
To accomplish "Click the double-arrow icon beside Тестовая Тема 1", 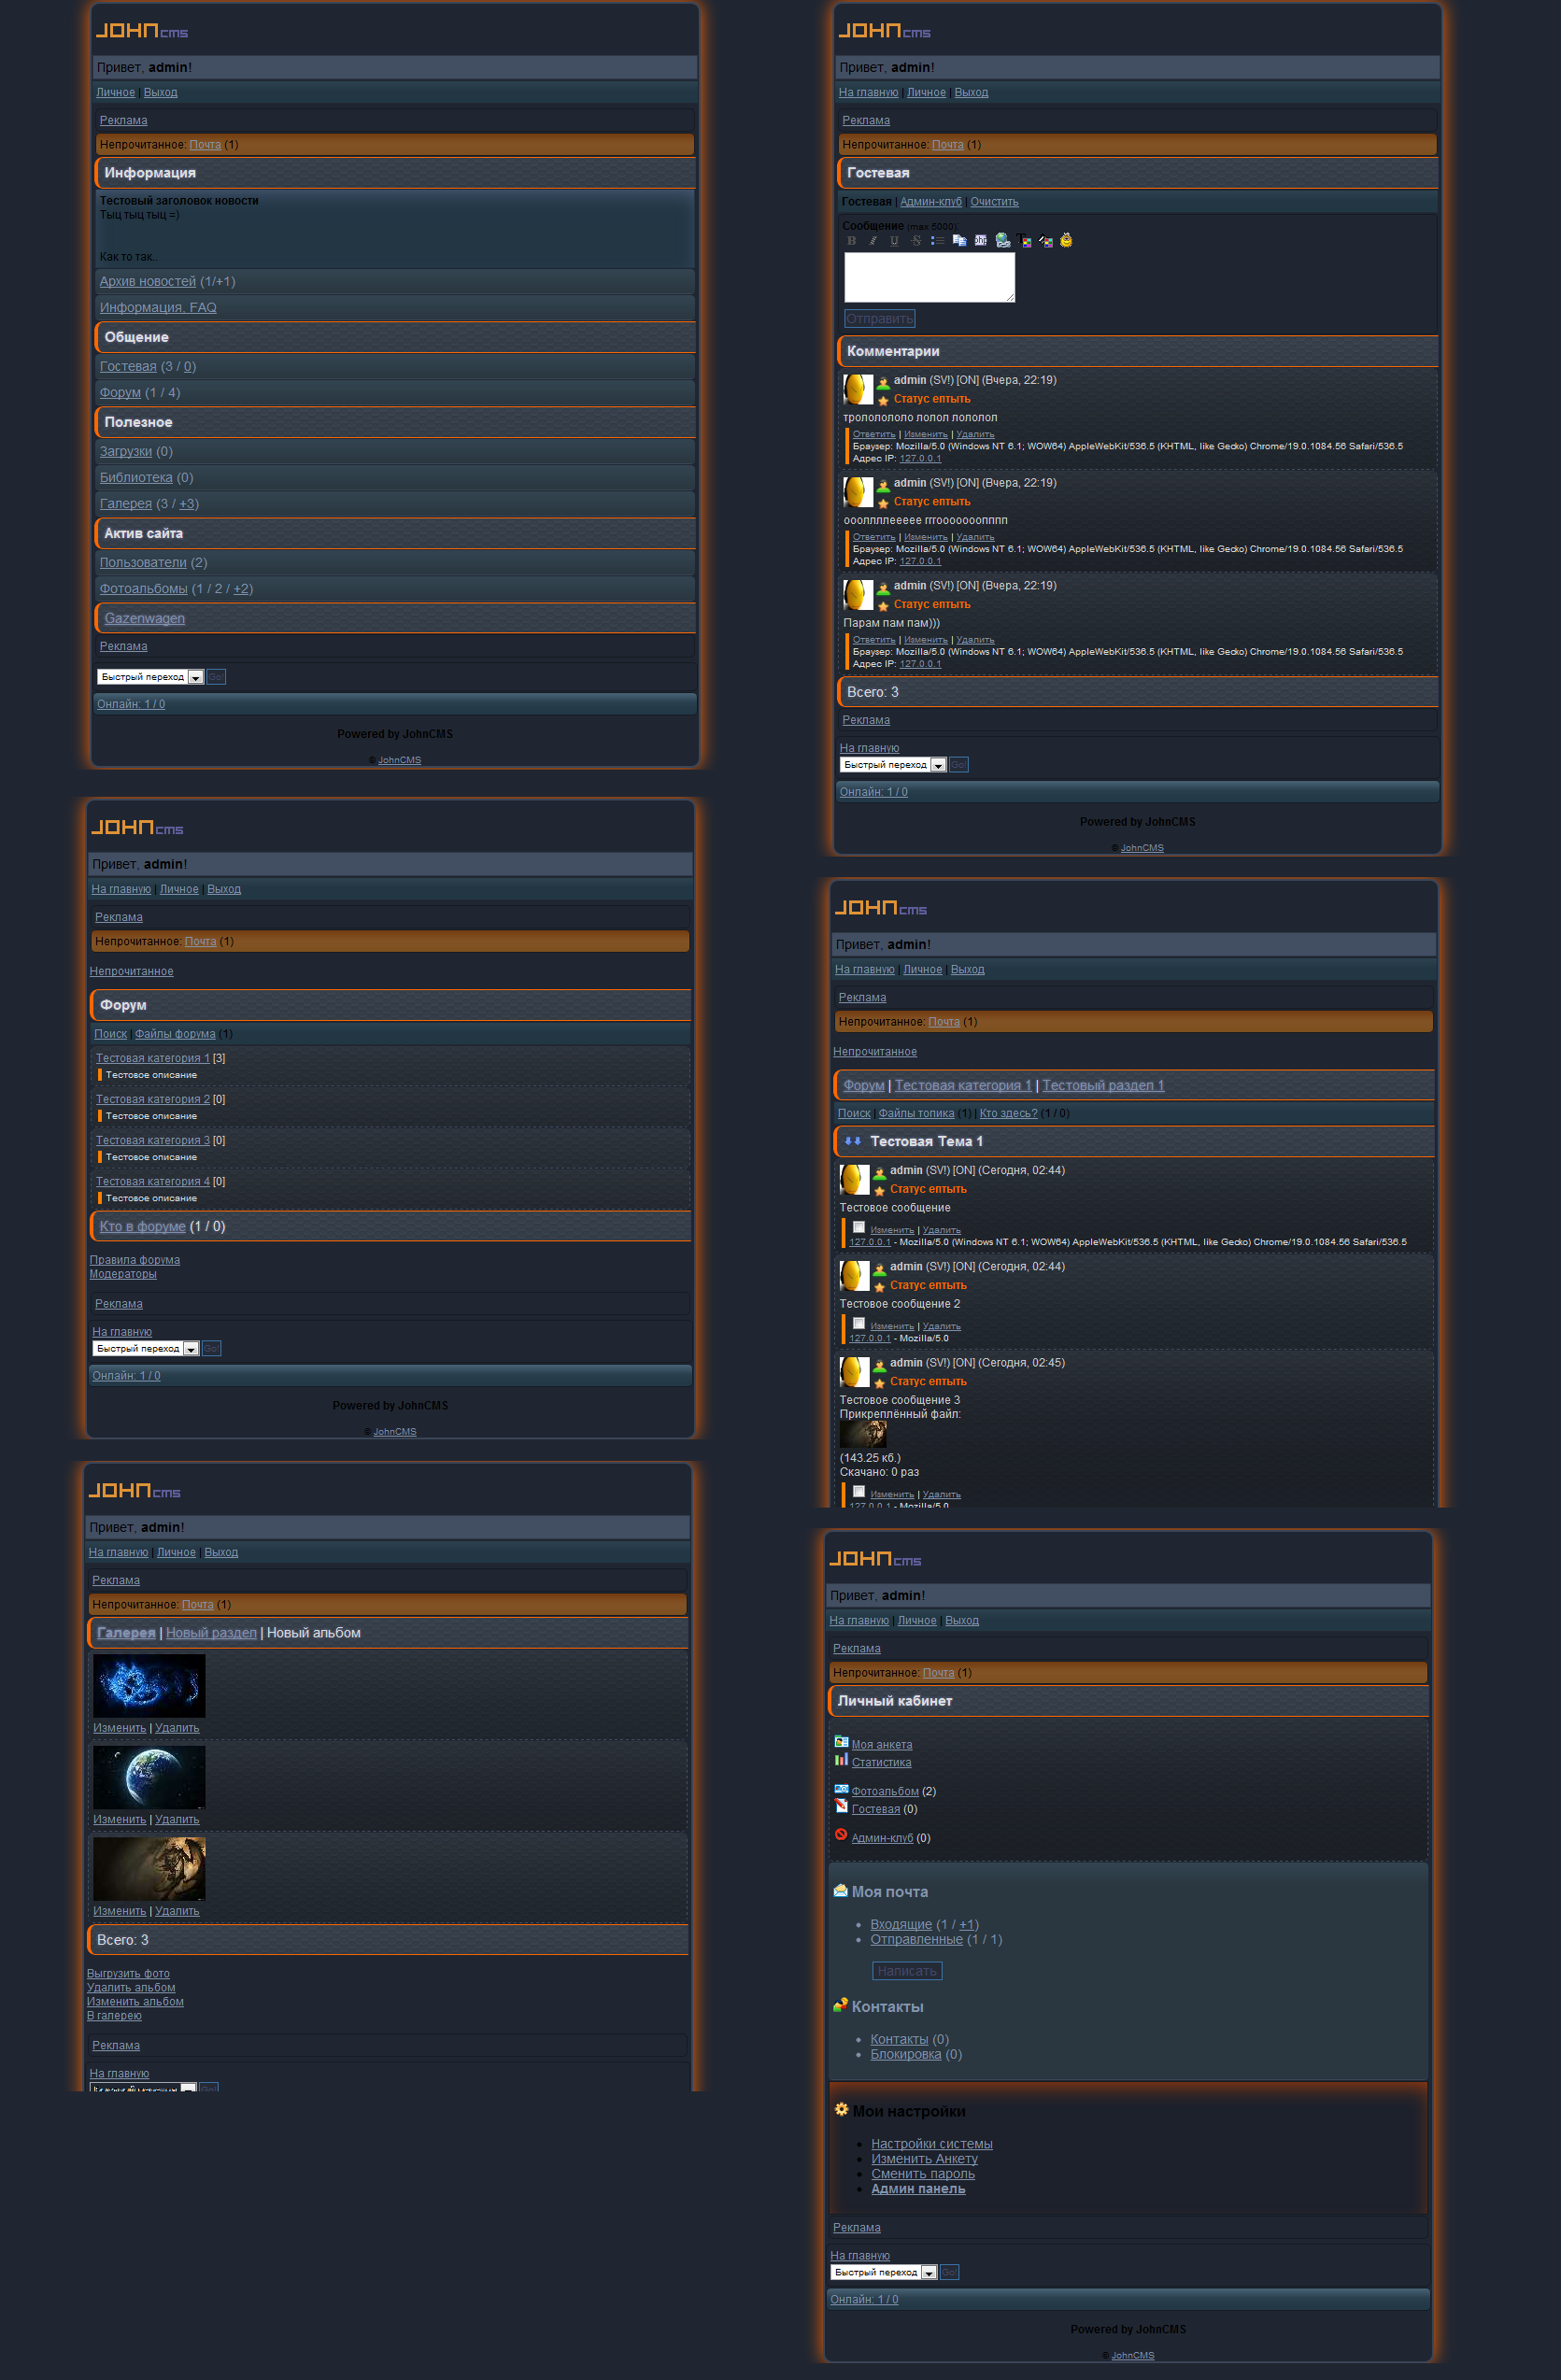I will tap(852, 1141).
